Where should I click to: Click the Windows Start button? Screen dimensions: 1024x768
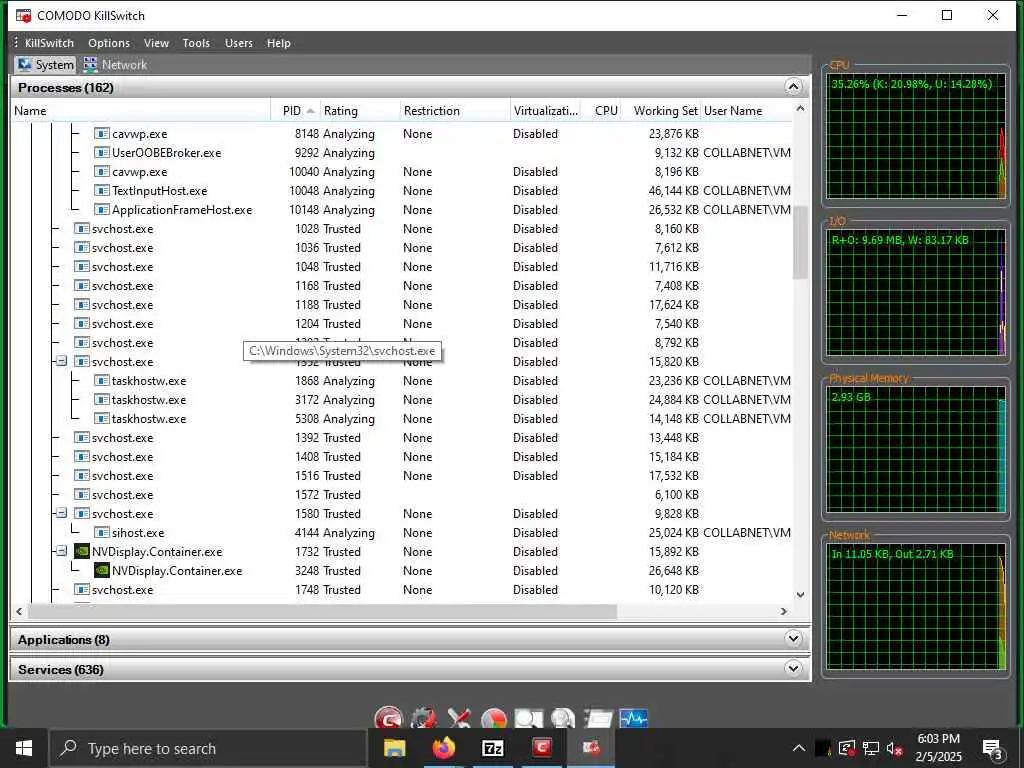coord(24,748)
